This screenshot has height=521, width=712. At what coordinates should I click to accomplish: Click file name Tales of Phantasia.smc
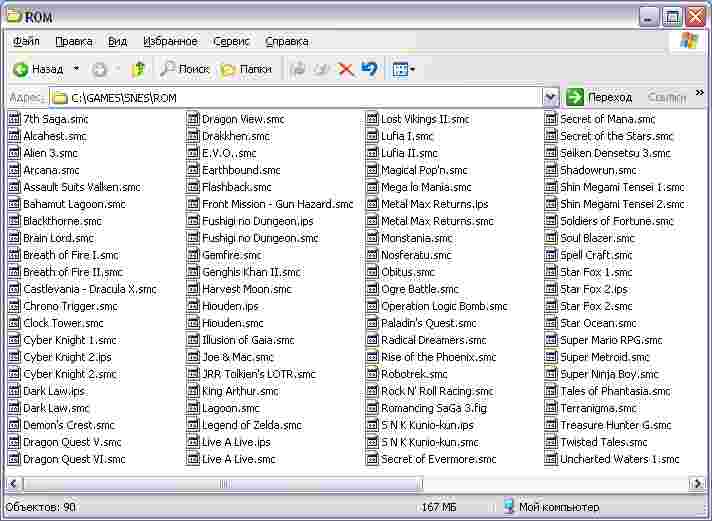[615, 391]
